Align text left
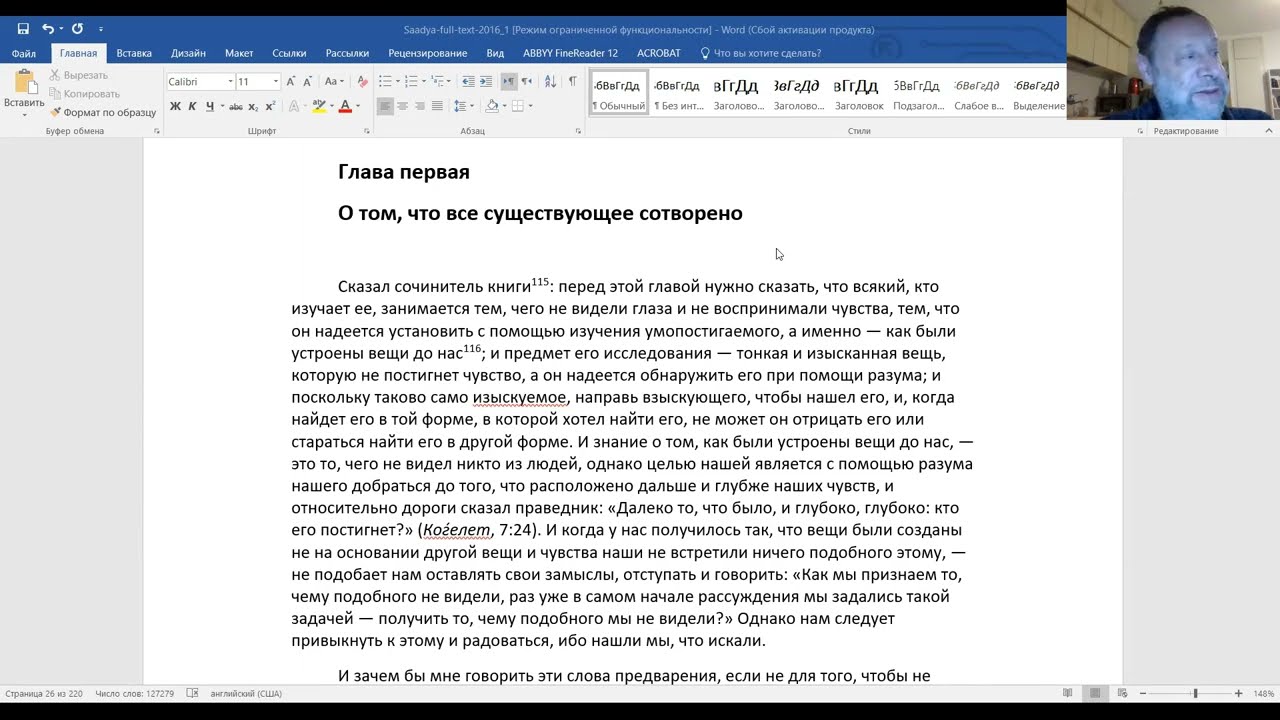The height and width of the screenshot is (720, 1280). pos(385,106)
